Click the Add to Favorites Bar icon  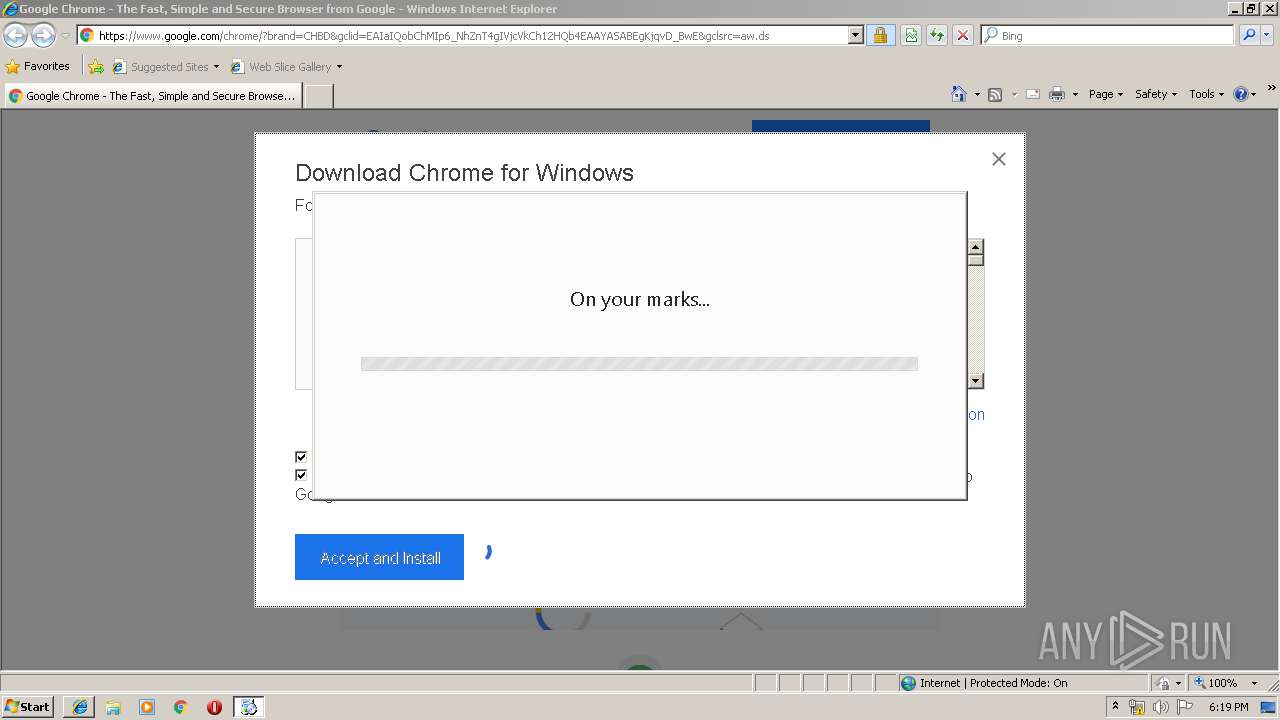pos(96,67)
